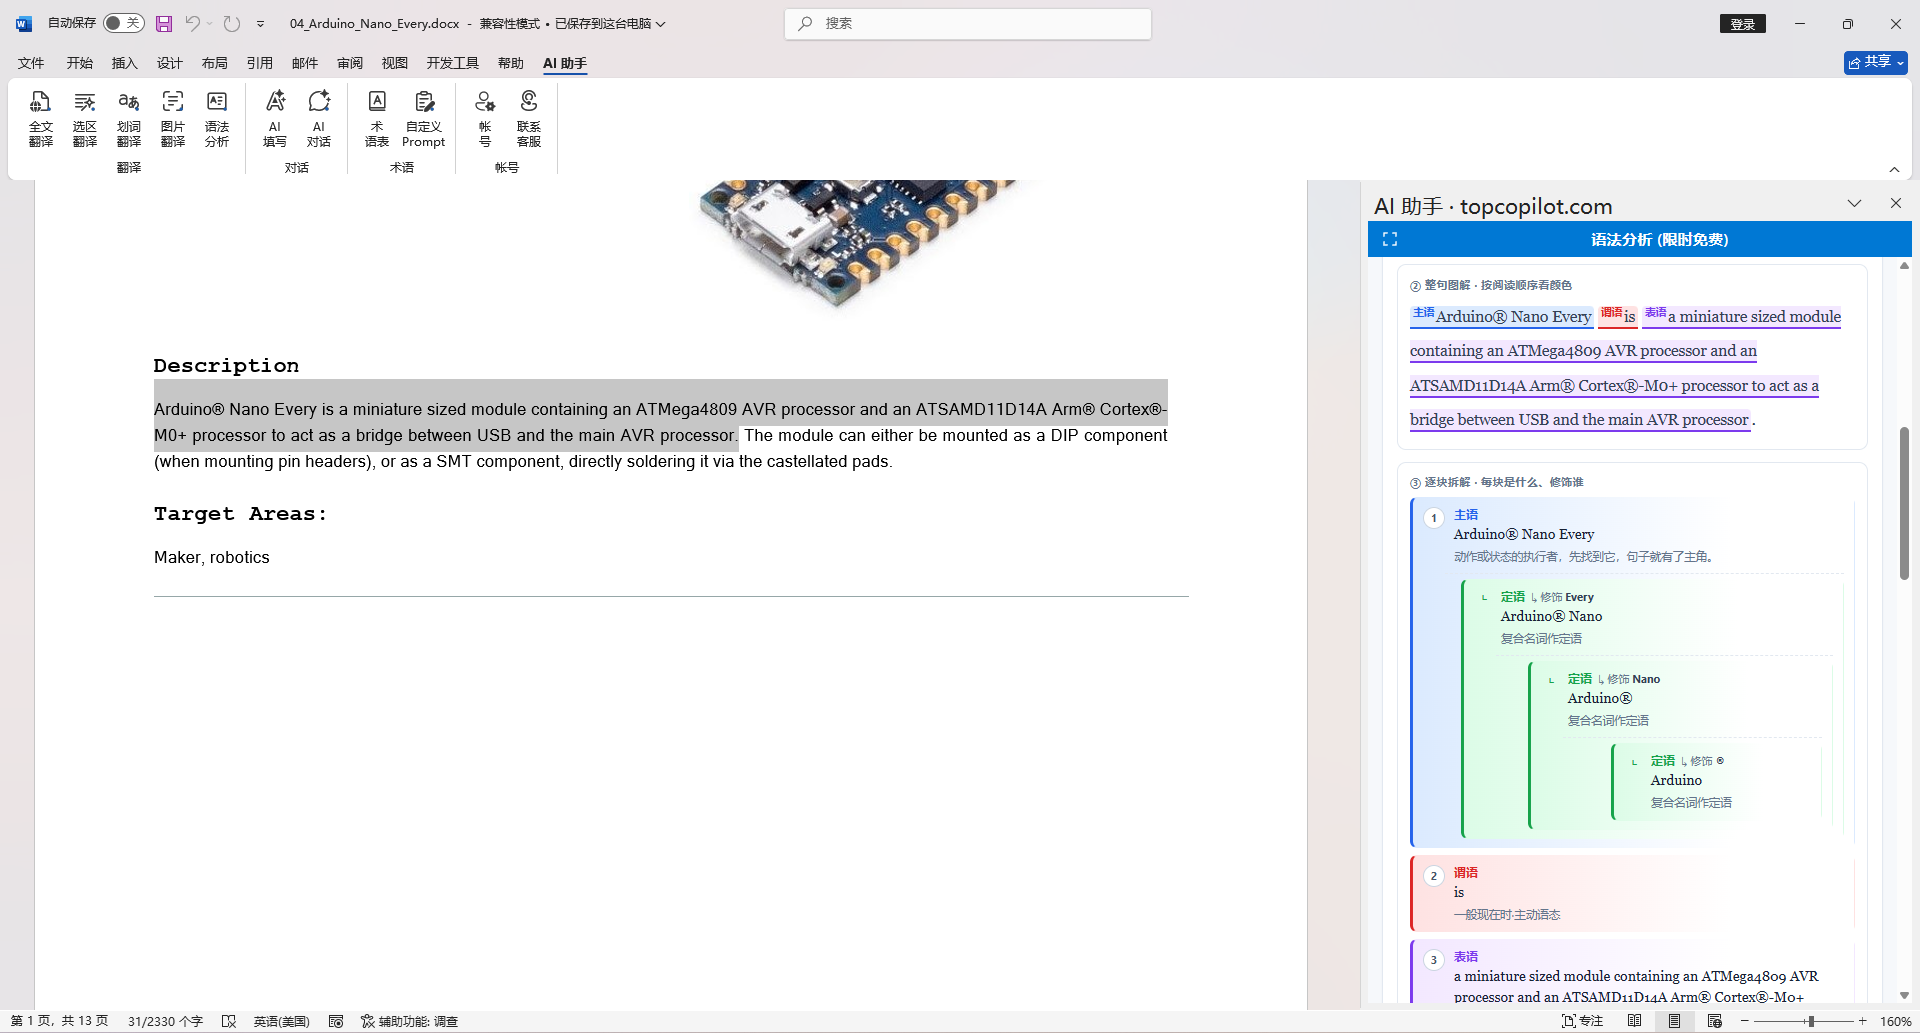Open the AI 对话 chat tool
This screenshot has width=1920, height=1033.
pyautogui.click(x=319, y=119)
